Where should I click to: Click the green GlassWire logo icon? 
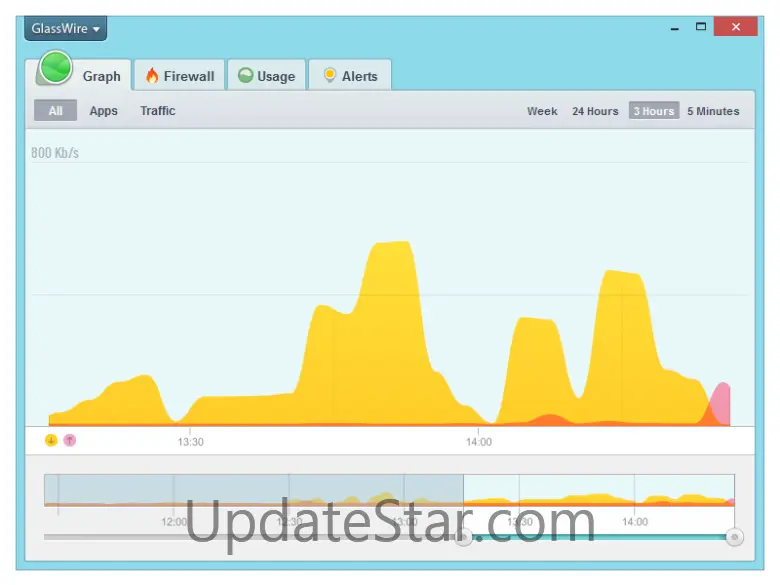[56, 68]
